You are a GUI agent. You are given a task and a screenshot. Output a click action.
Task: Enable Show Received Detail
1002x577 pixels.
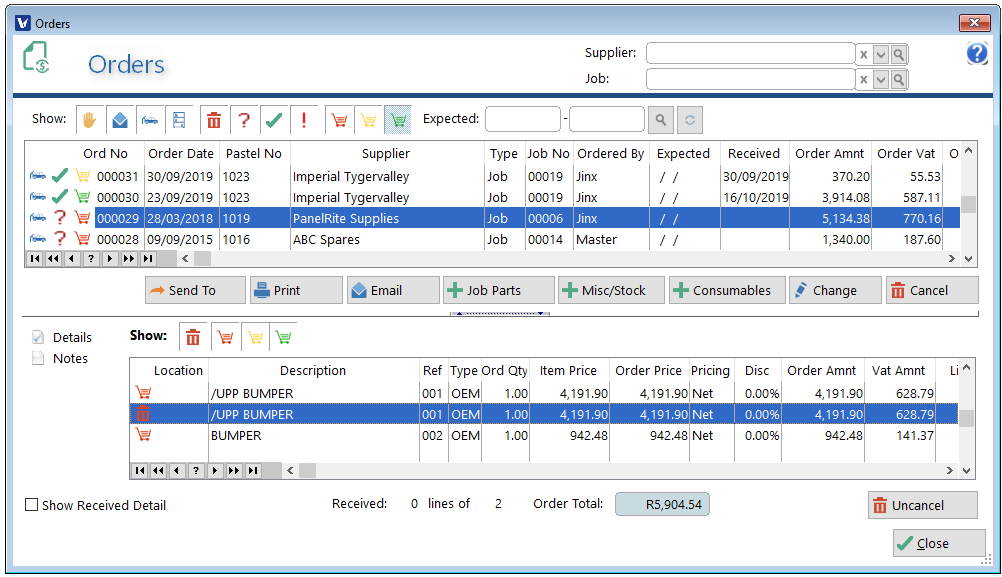point(31,505)
